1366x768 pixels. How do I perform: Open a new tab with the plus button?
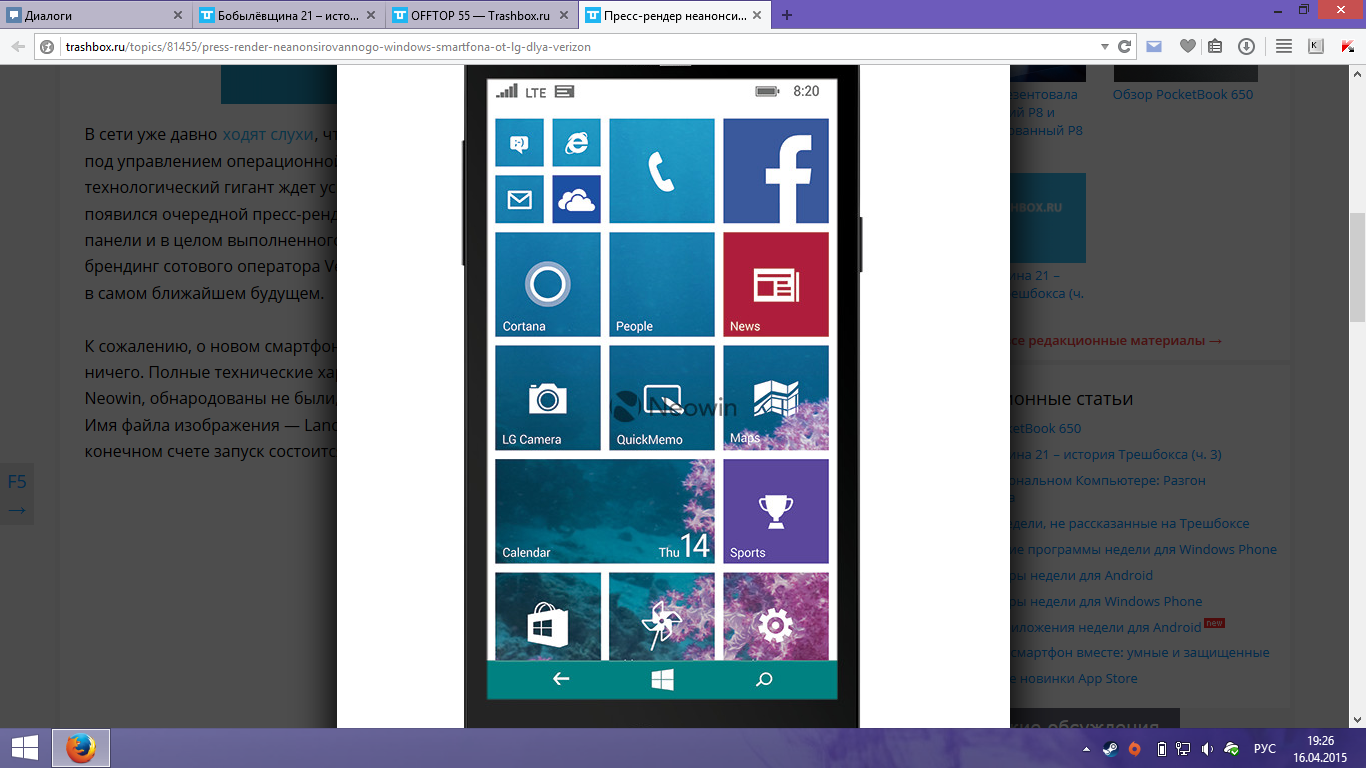(787, 15)
